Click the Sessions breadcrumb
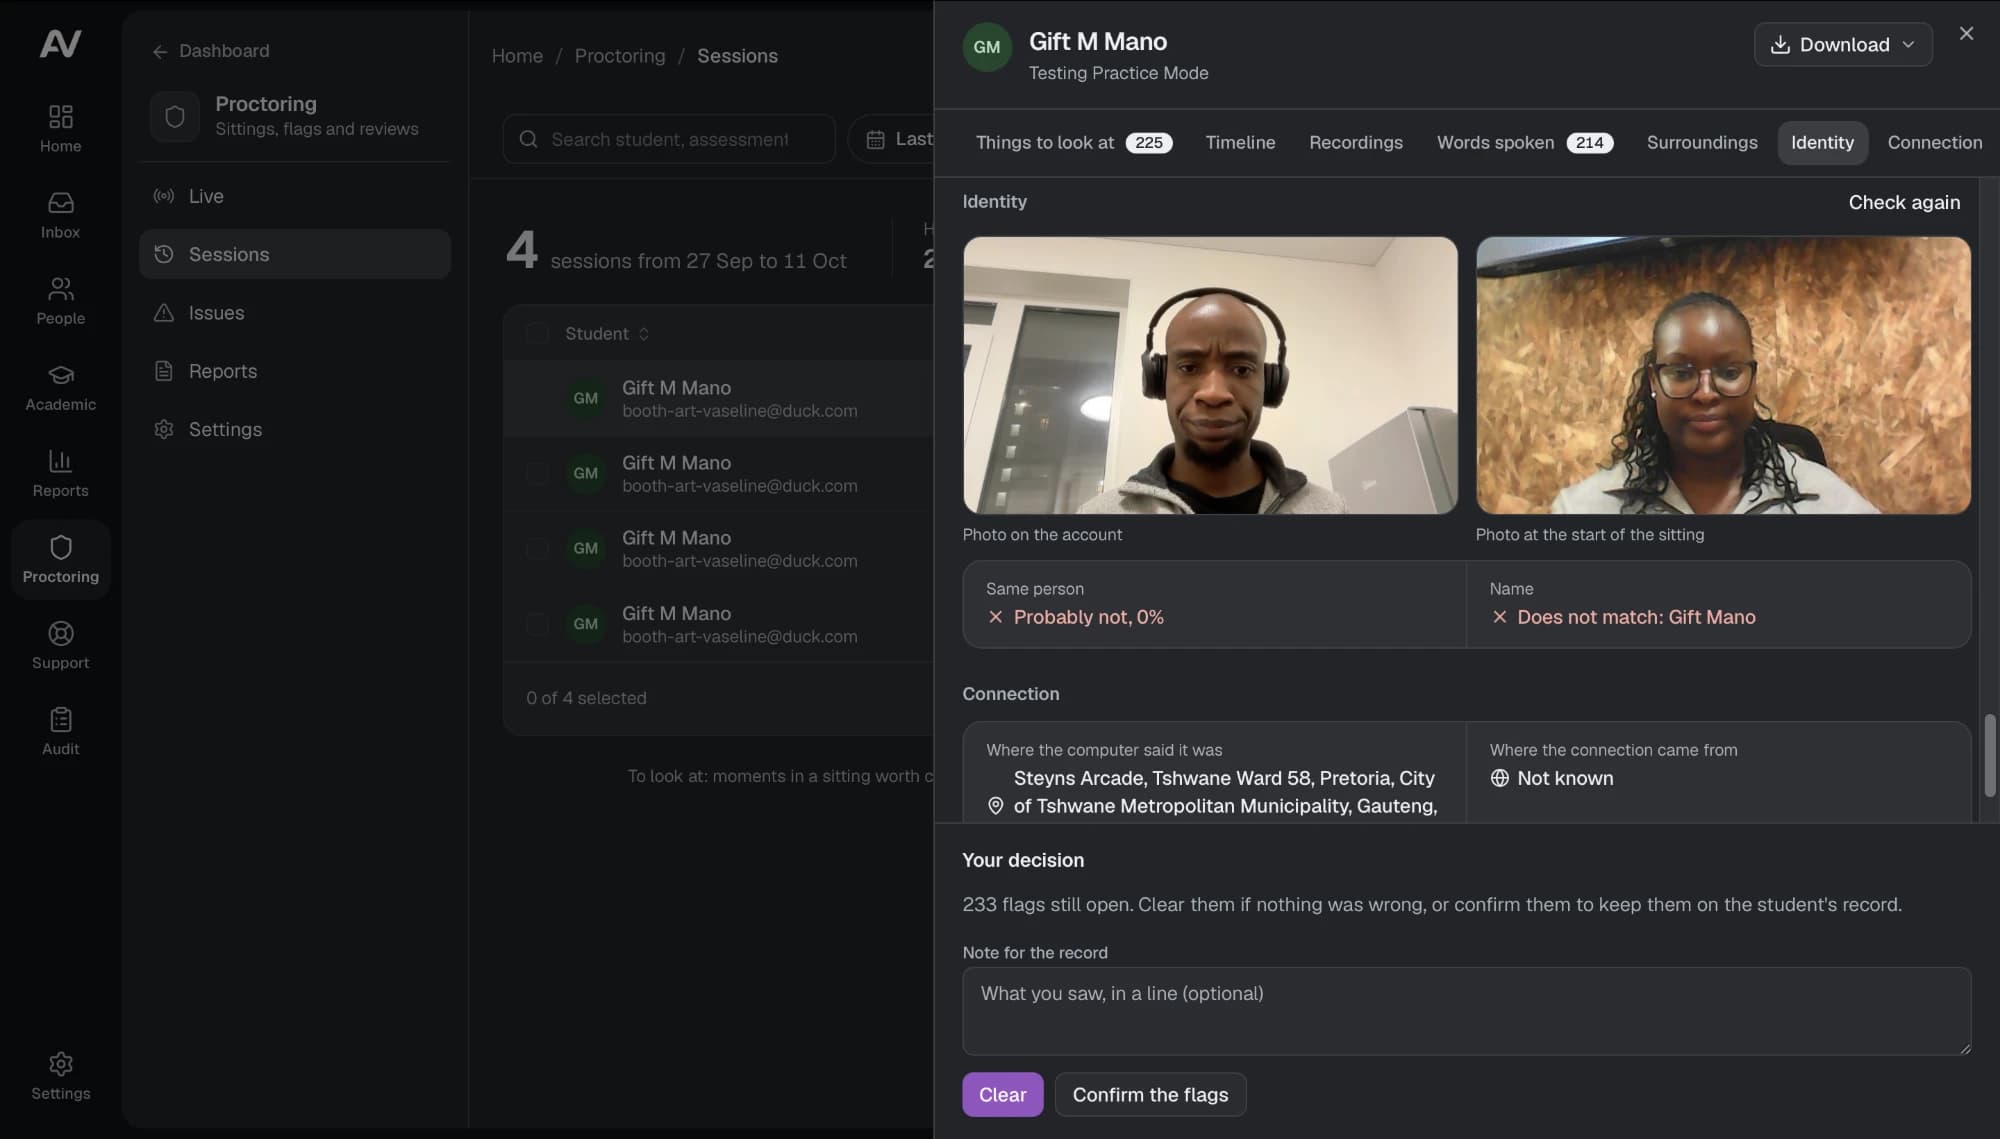This screenshot has width=2000, height=1139. click(x=737, y=56)
